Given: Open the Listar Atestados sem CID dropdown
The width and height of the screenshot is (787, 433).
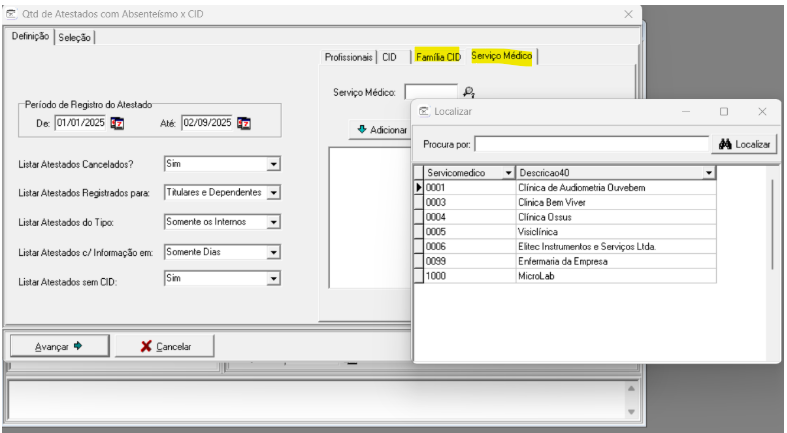Looking at the screenshot, I should point(273,282).
